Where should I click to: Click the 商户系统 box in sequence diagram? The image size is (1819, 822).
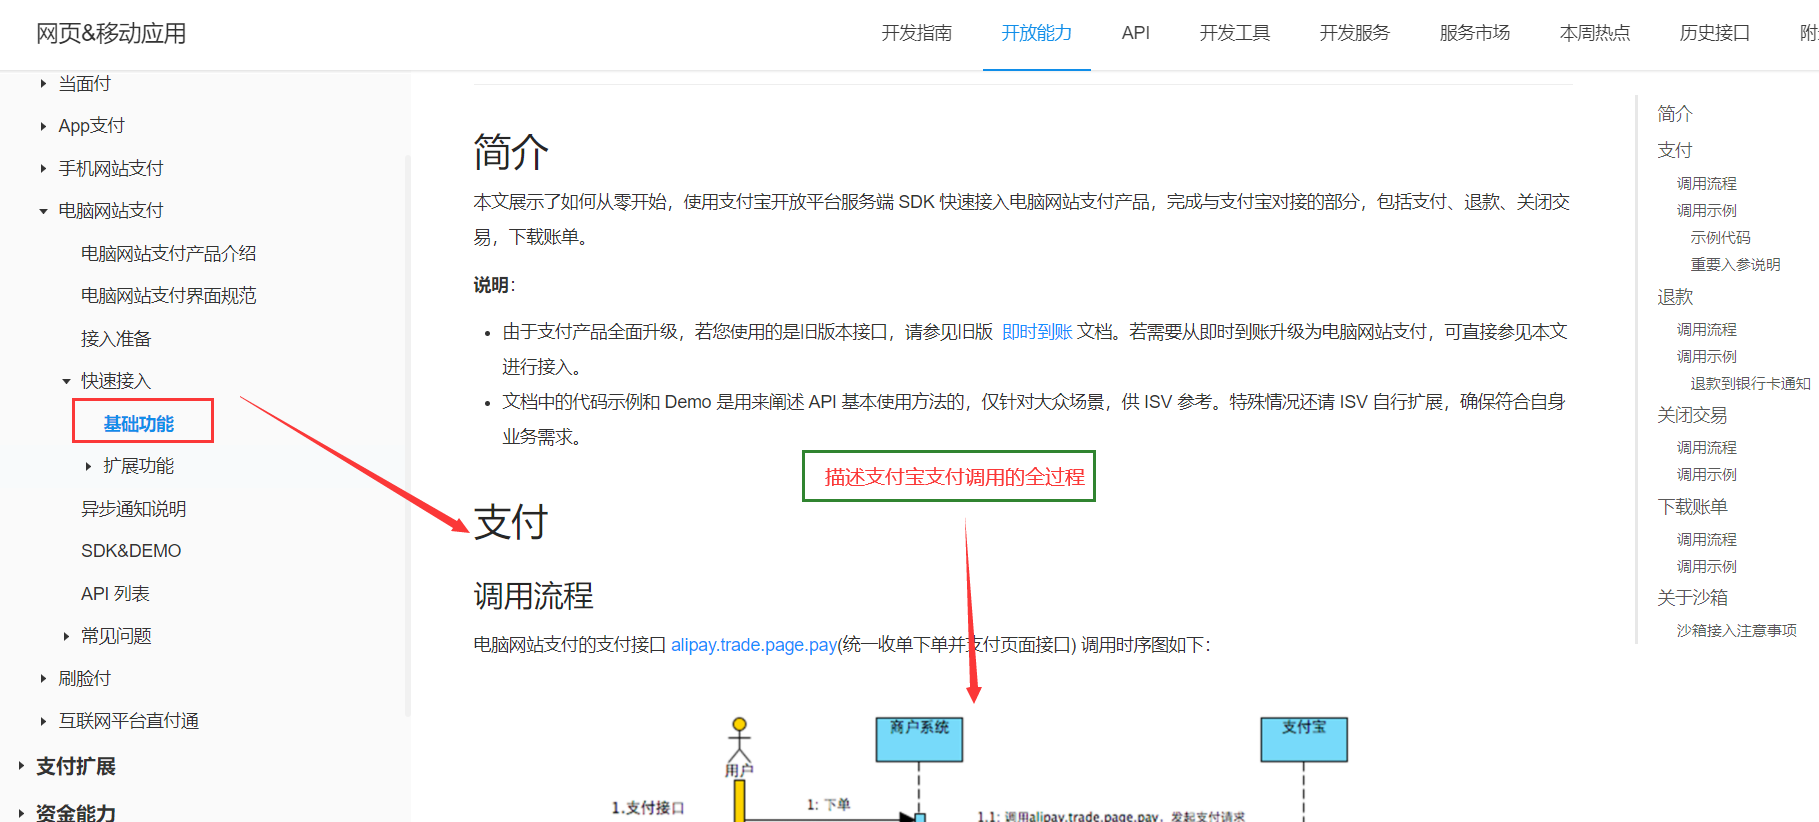(x=919, y=739)
